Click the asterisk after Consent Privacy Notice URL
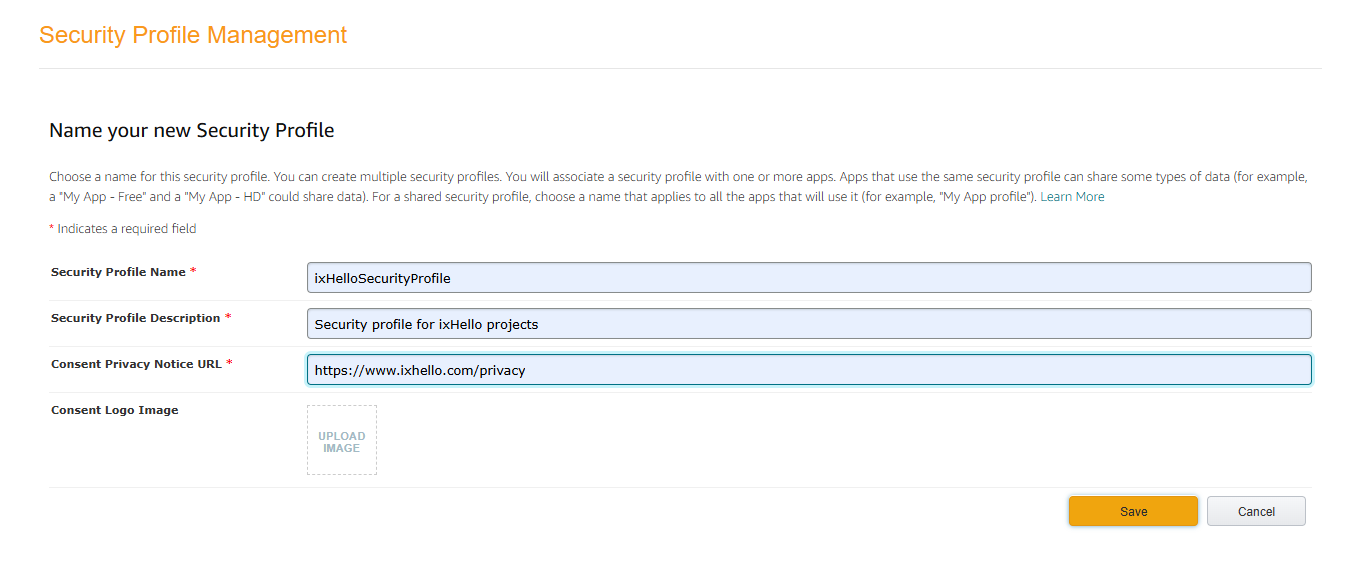This screenshot has width=1355, height=580. click(x=229, y=363)
